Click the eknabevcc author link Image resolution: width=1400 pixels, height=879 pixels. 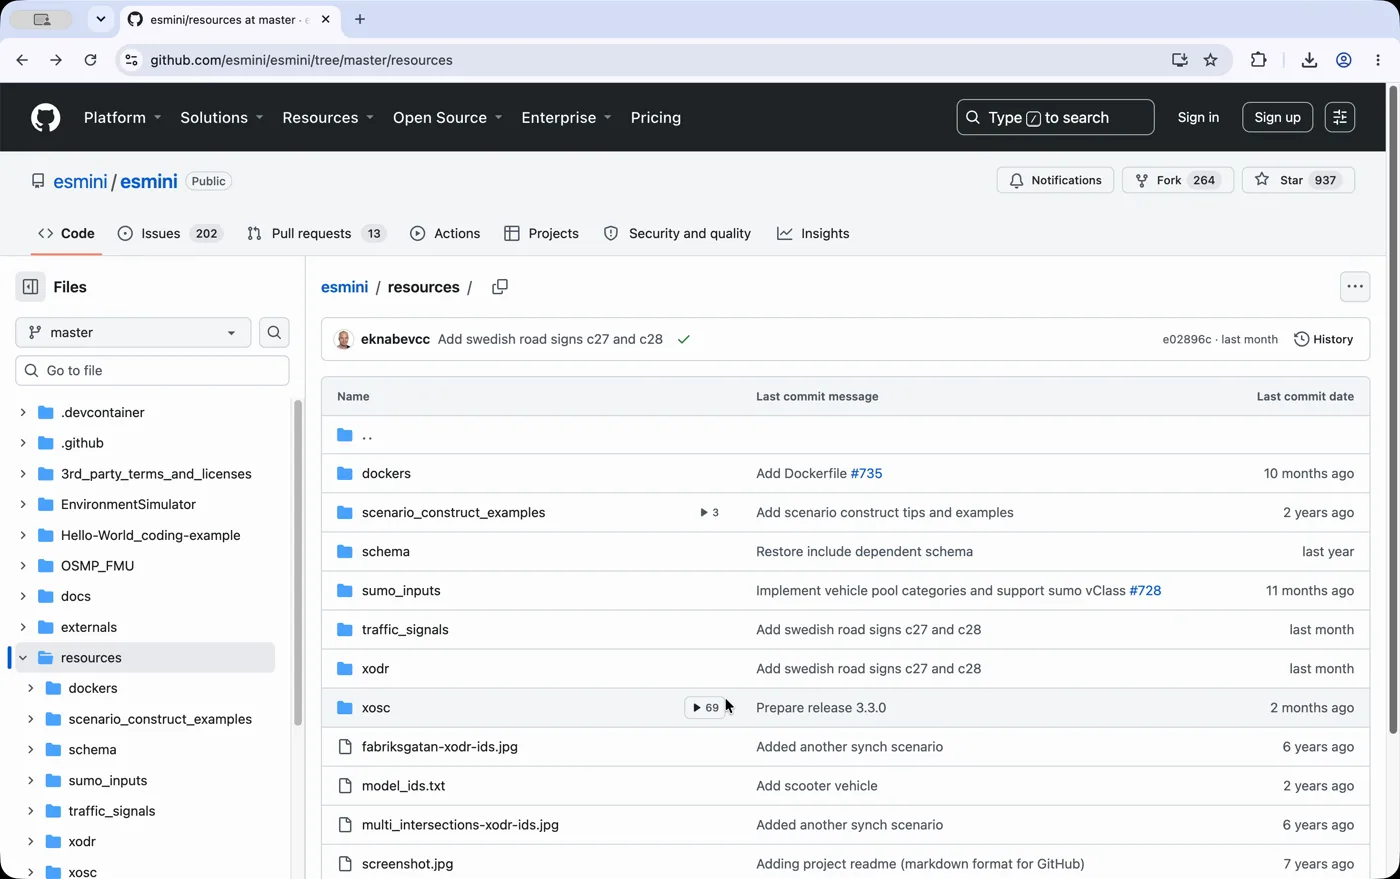pyautogui.click(x=395, y=339)
